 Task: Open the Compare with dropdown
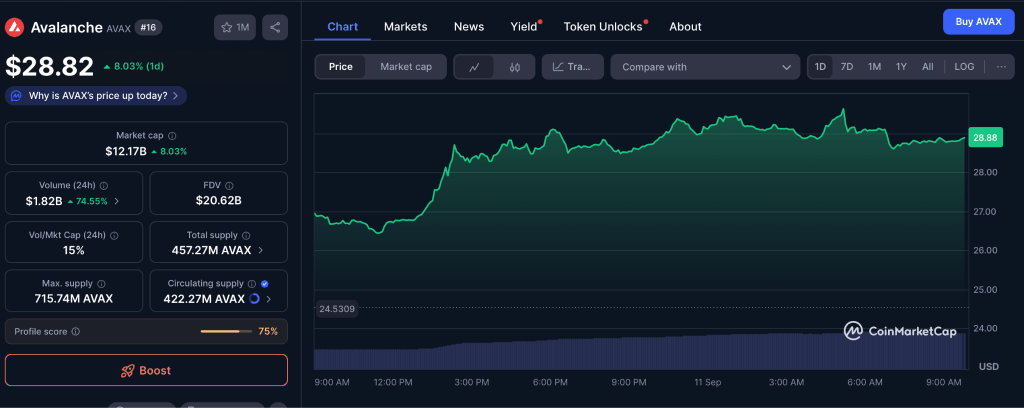pyautogui.click(x=705, y=67)
